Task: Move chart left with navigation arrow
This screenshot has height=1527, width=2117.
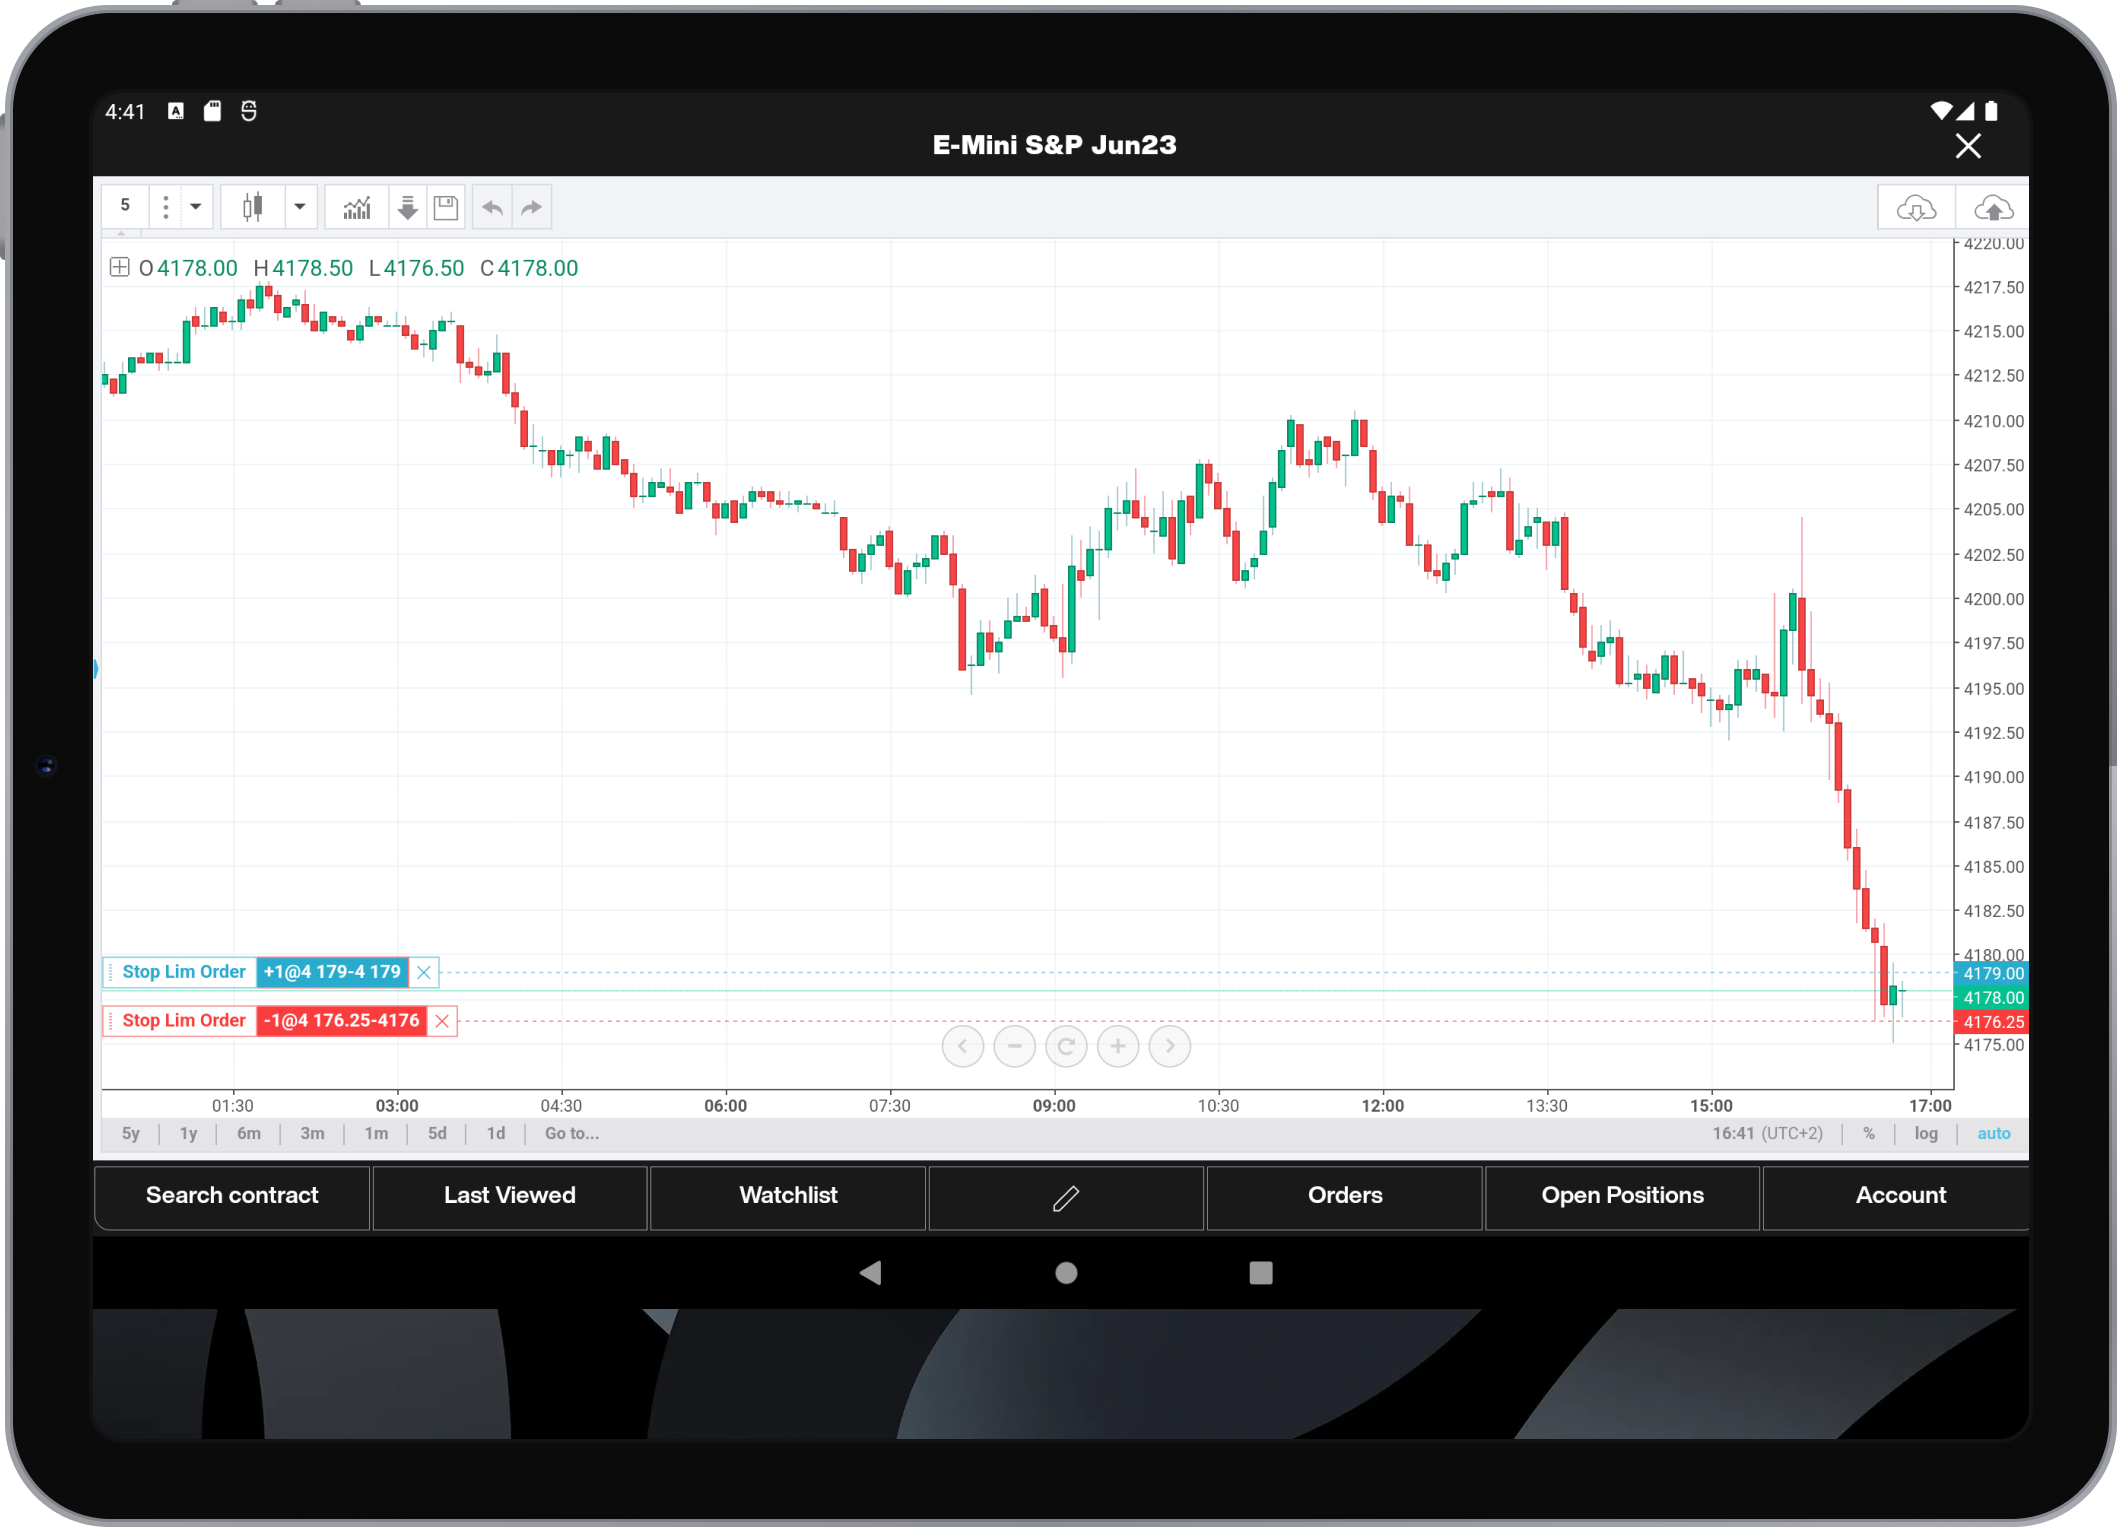Action: point(963,1046)
